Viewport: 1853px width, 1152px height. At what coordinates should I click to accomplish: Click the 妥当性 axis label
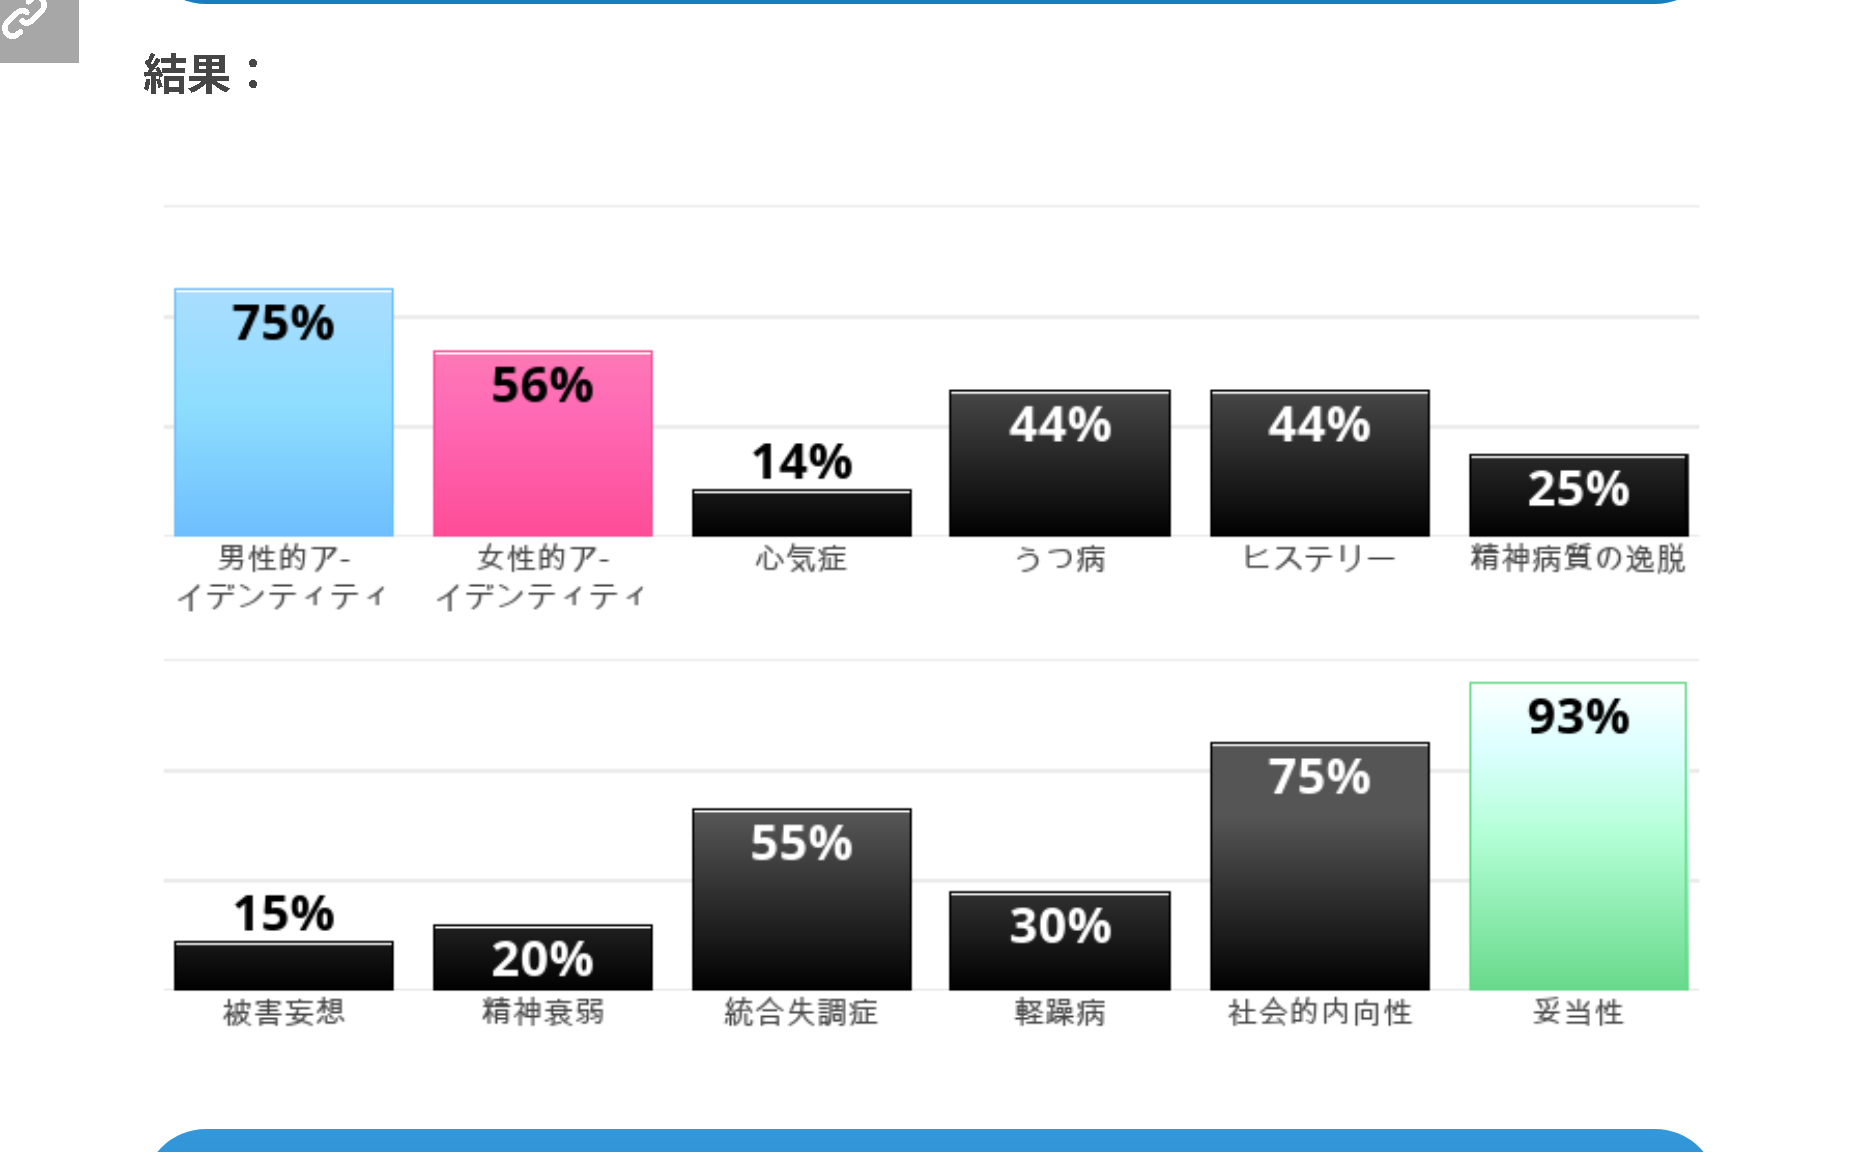click(x=1578, y=1012)
